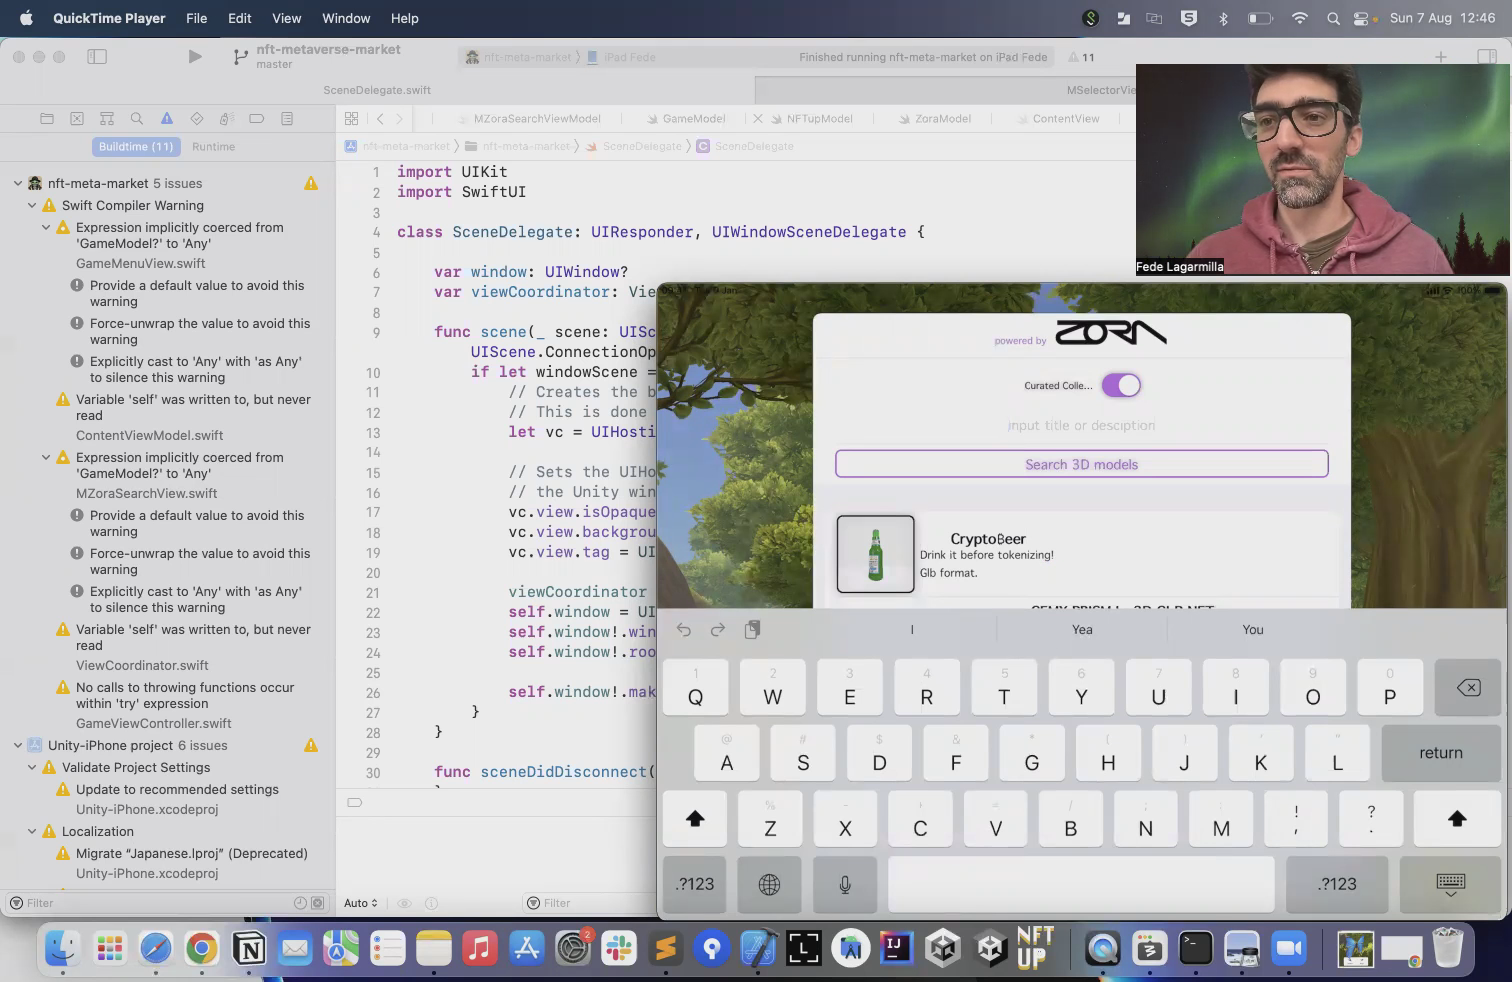Viewport: 1512px width, 982px height.
Task: Tap the microphone dictation key
Action: (845, 884)
